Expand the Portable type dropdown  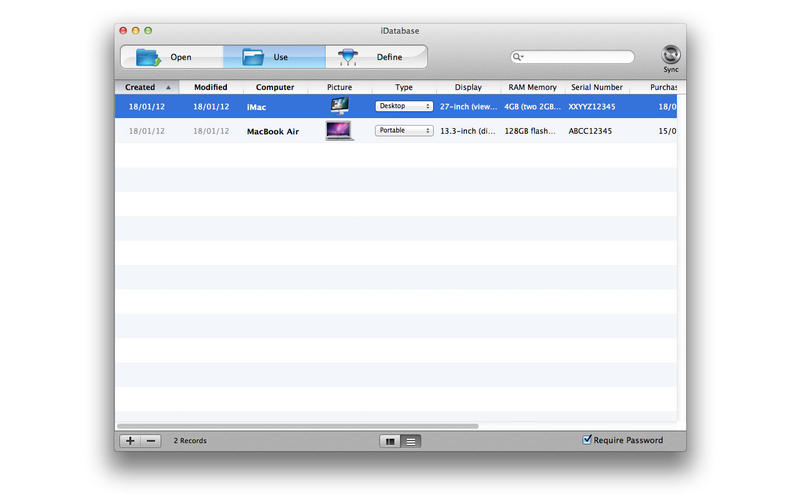(x=404, y=130)
